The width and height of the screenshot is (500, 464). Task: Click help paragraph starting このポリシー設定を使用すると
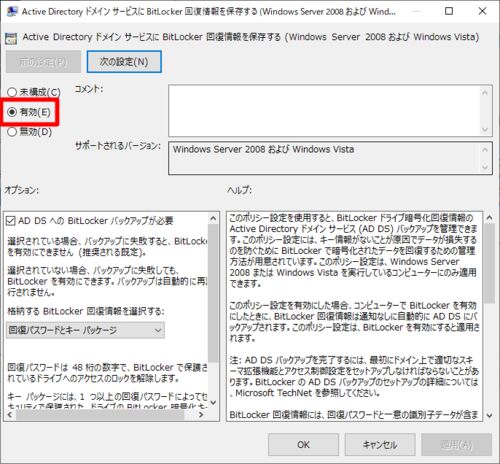click(x=353, y=251)
